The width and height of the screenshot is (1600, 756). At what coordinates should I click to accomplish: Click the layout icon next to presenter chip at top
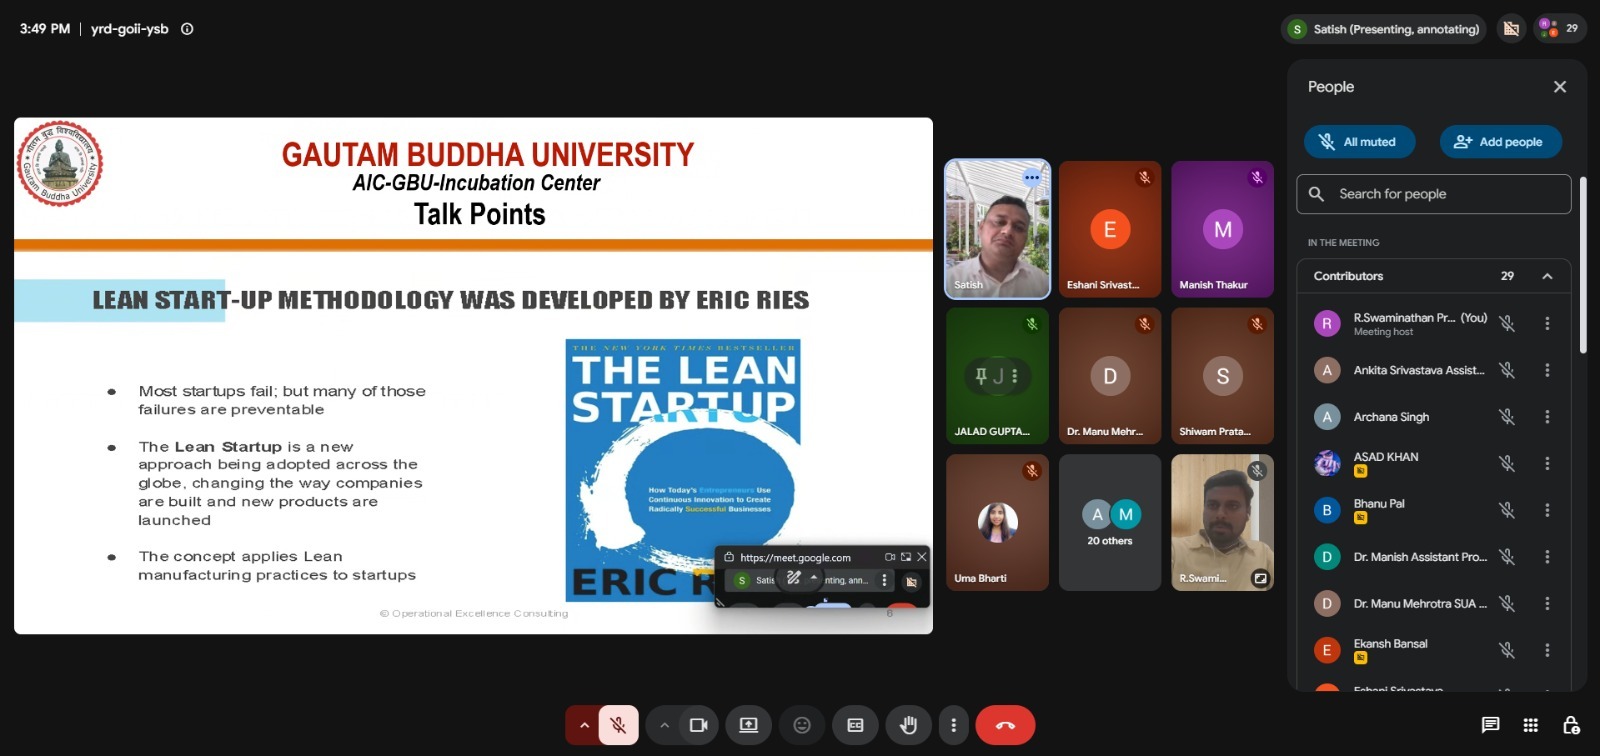[x=1511, y=29]
